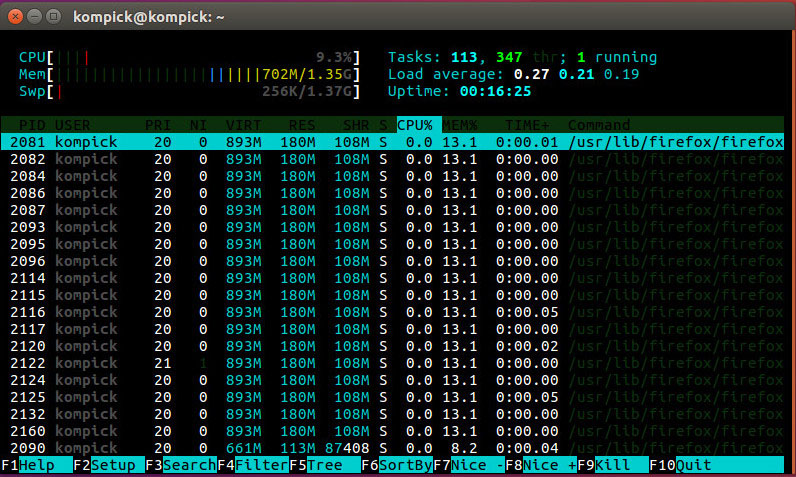The height and width of the screenshot is (477, 796).
Task: Activate F3 Search in the bottom bar
Action: tap(181, 465)
